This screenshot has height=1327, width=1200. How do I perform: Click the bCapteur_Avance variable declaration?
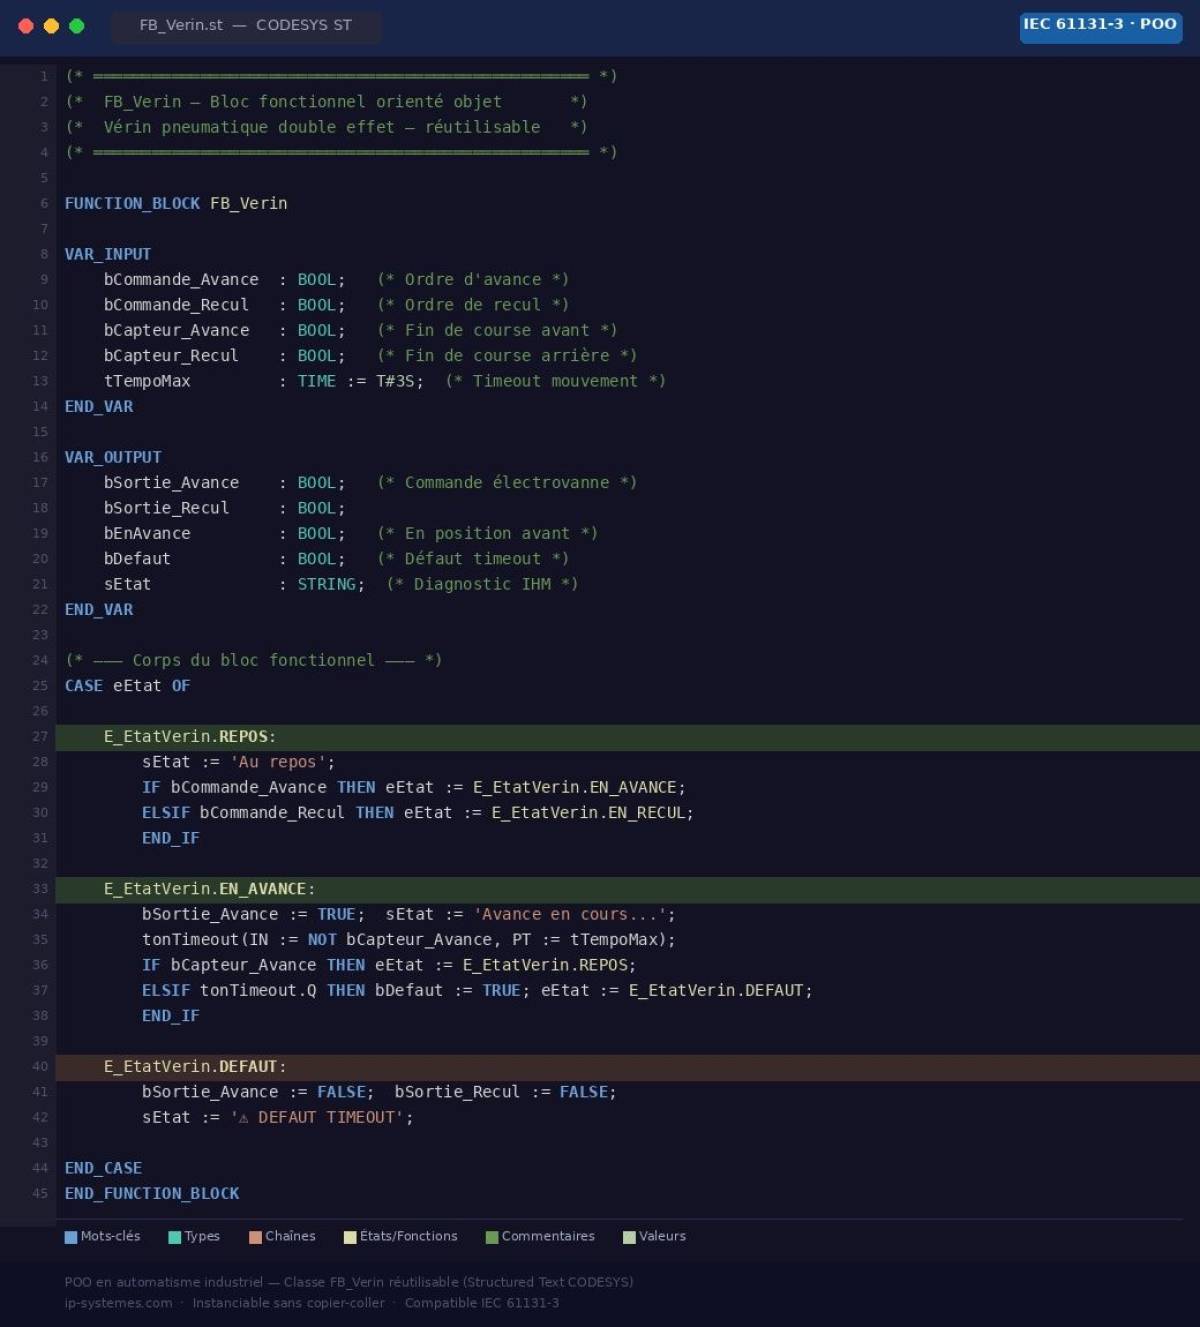224,330
